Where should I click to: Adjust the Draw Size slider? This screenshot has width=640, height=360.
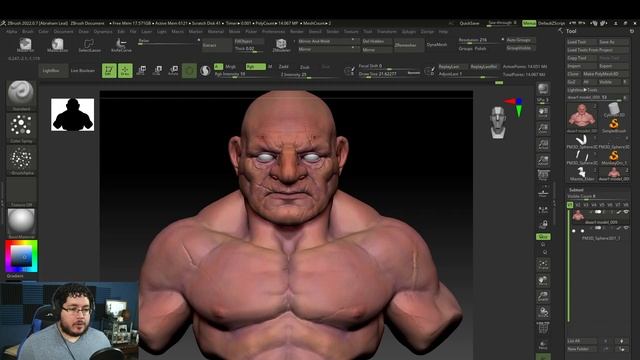pyautogui.click(x=389, y=74)
